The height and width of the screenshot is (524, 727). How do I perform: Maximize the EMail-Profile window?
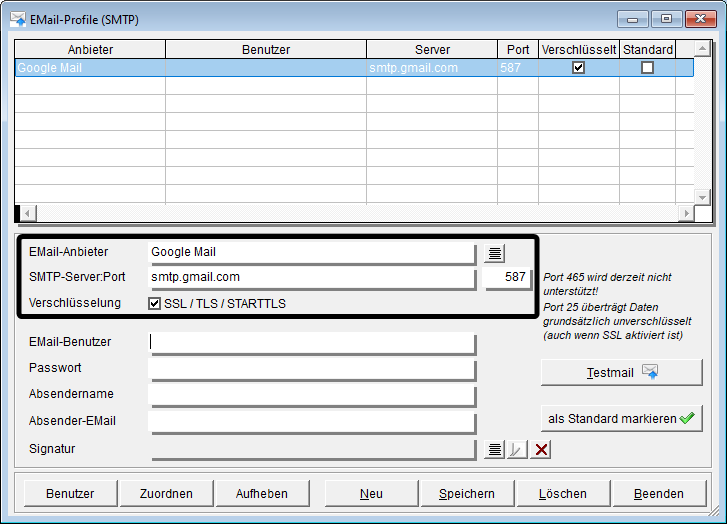[x=666, y=19]
